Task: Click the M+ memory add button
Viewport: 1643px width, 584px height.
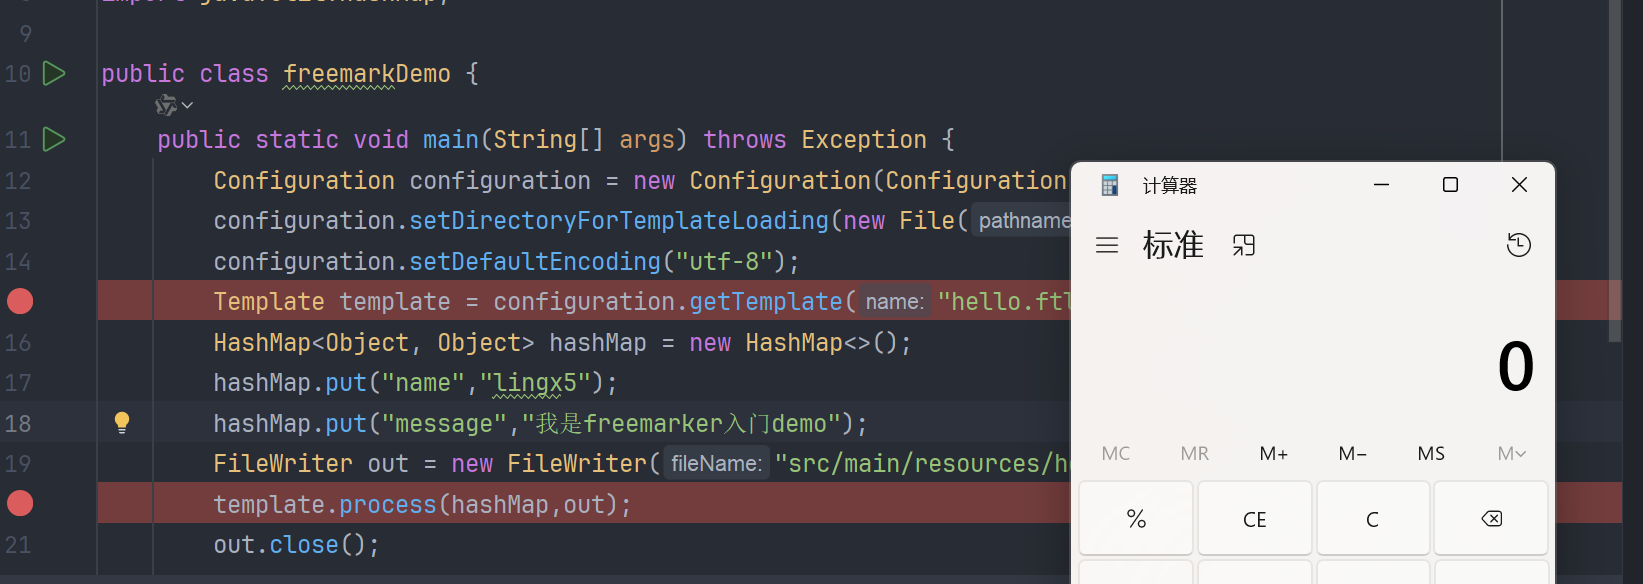Action: [1273, 453]
